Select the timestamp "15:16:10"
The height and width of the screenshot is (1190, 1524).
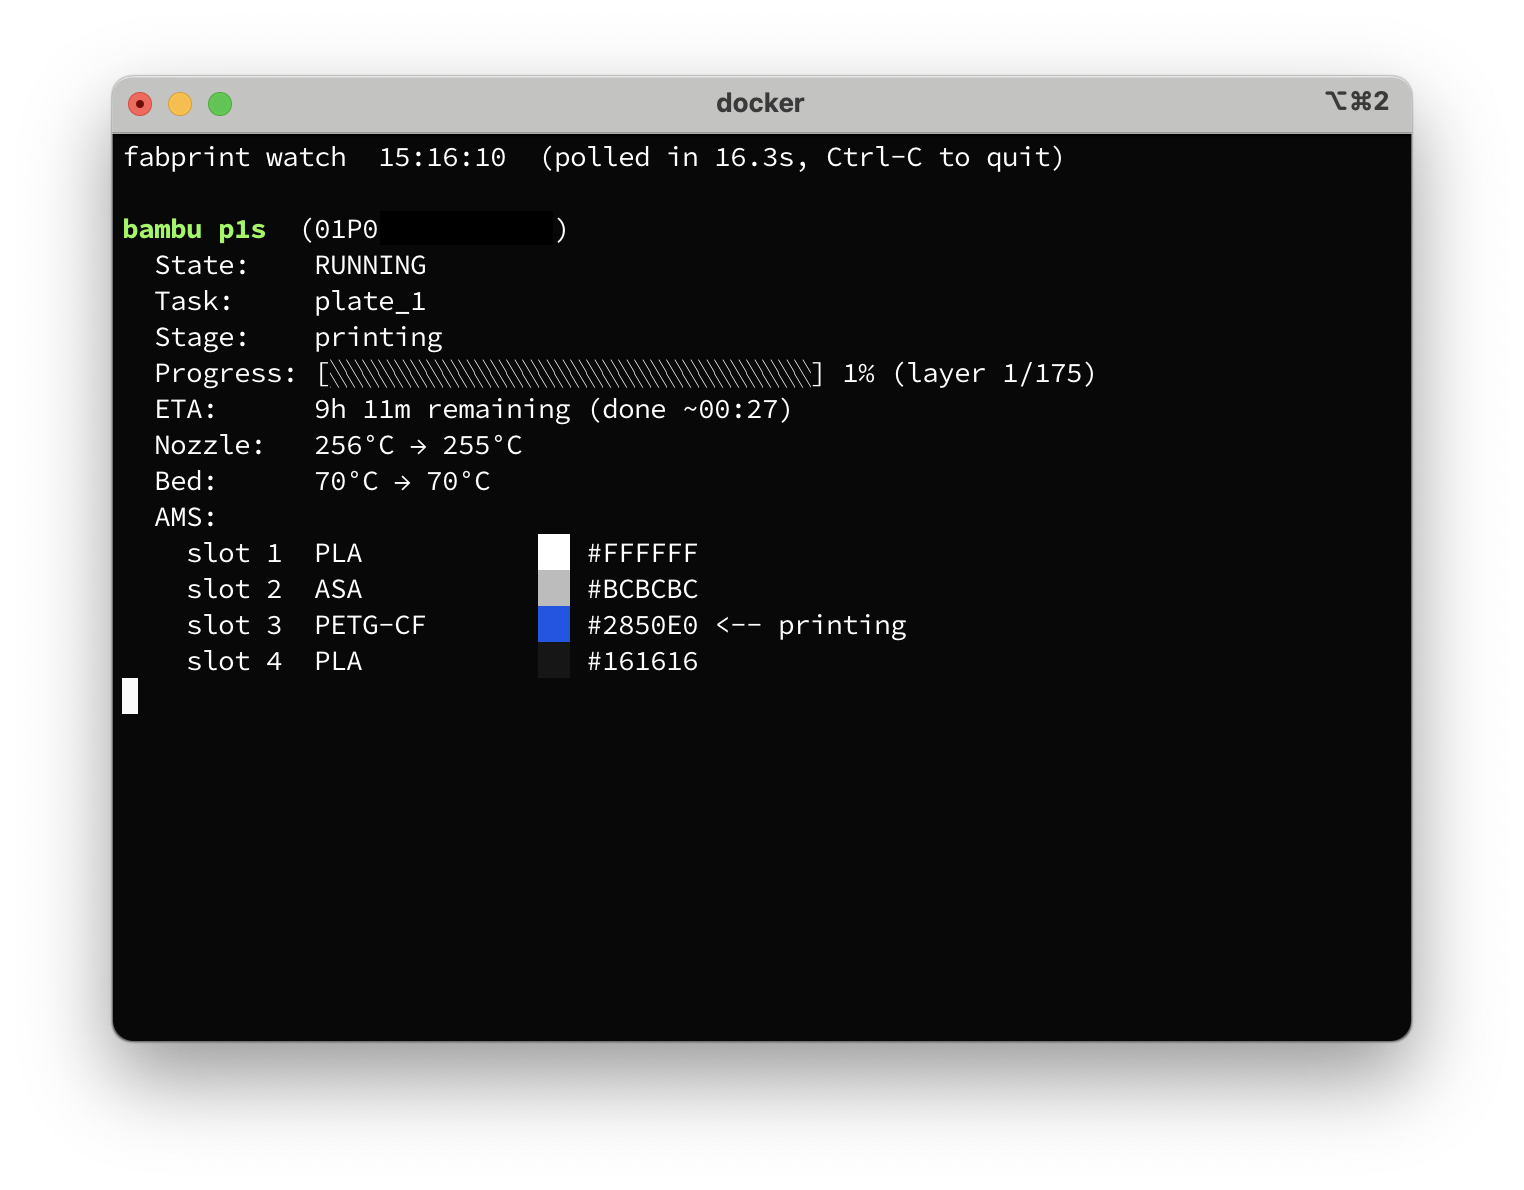442,158
